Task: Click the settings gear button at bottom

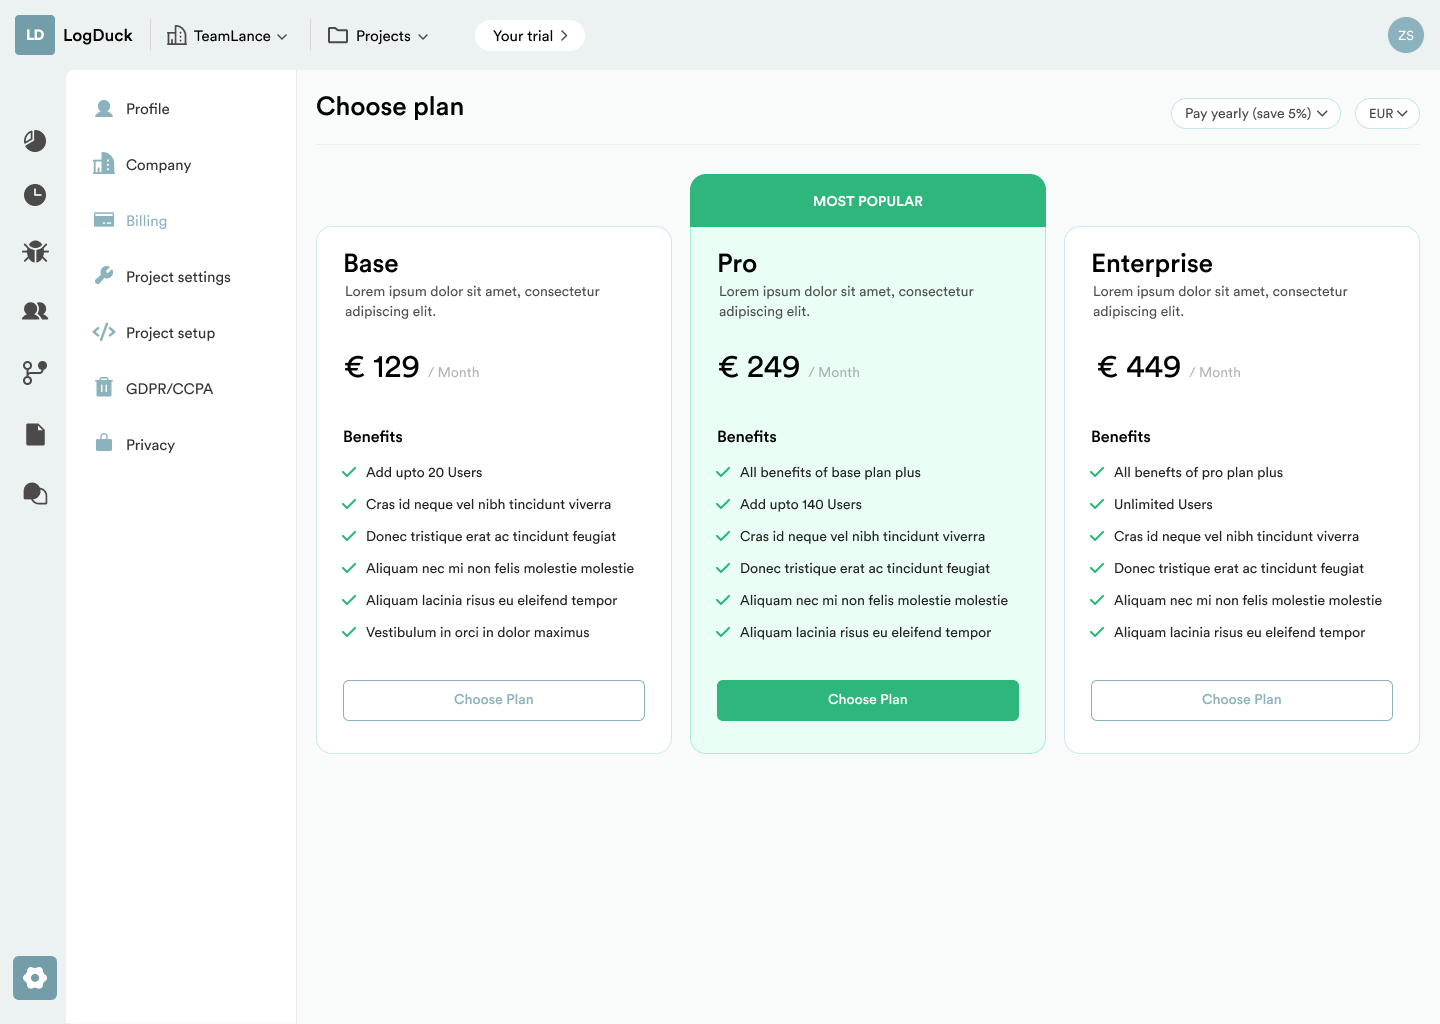Action: click(x=35, y=978)
